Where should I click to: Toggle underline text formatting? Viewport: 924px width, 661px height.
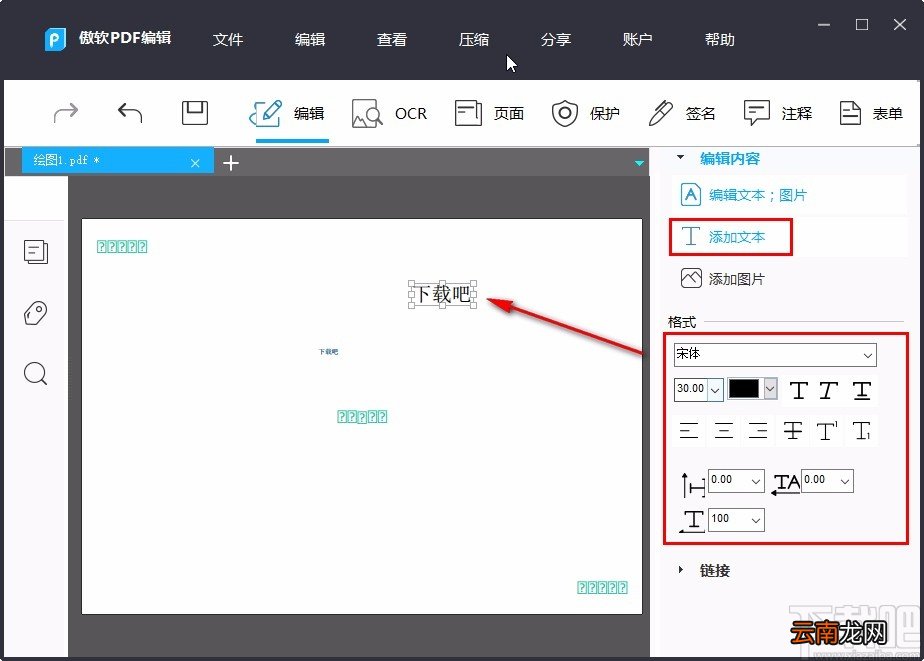pos(862,390)
